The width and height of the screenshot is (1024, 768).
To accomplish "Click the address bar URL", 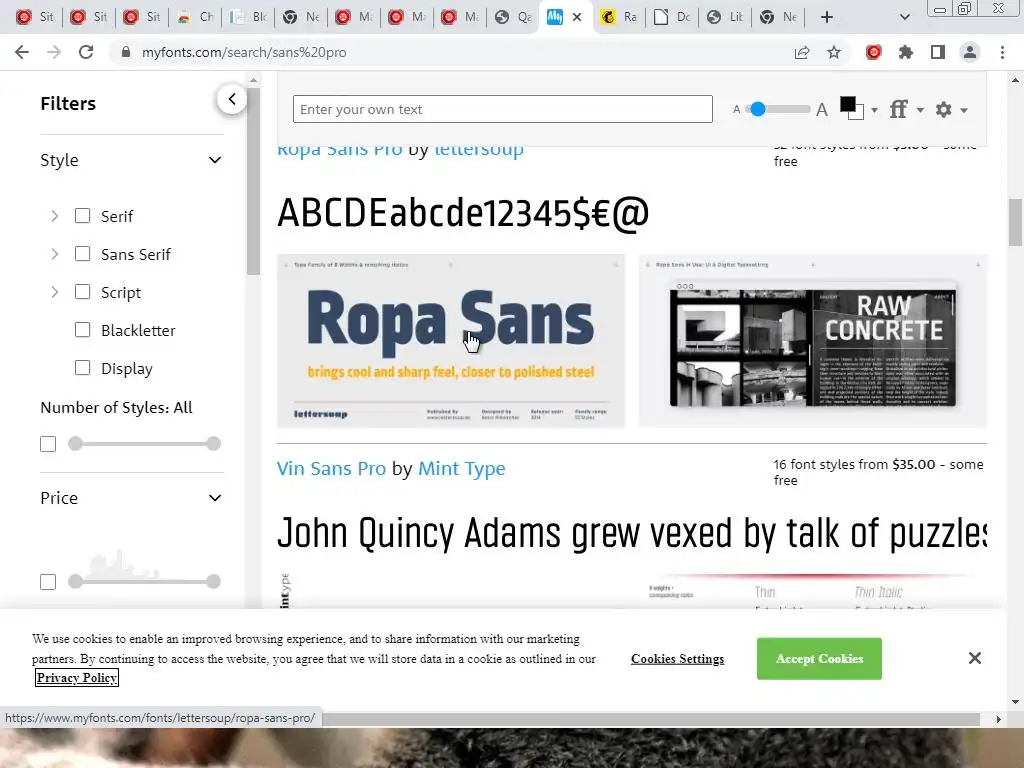I will [244, 52].
